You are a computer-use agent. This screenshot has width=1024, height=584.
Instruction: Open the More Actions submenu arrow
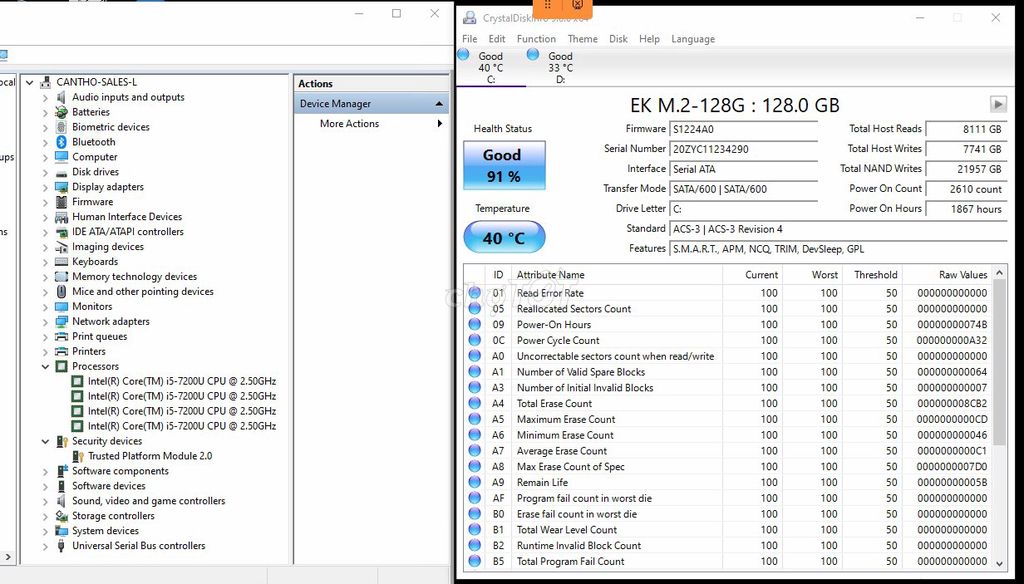coord(440,123)
